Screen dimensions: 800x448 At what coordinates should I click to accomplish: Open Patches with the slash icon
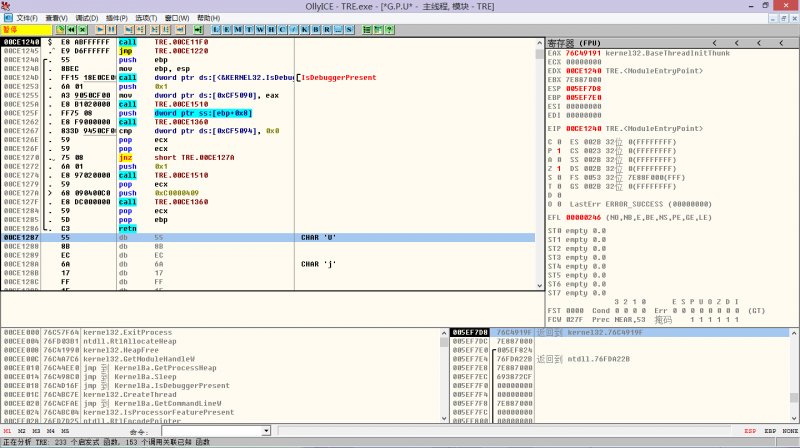[x=293, y=30]
